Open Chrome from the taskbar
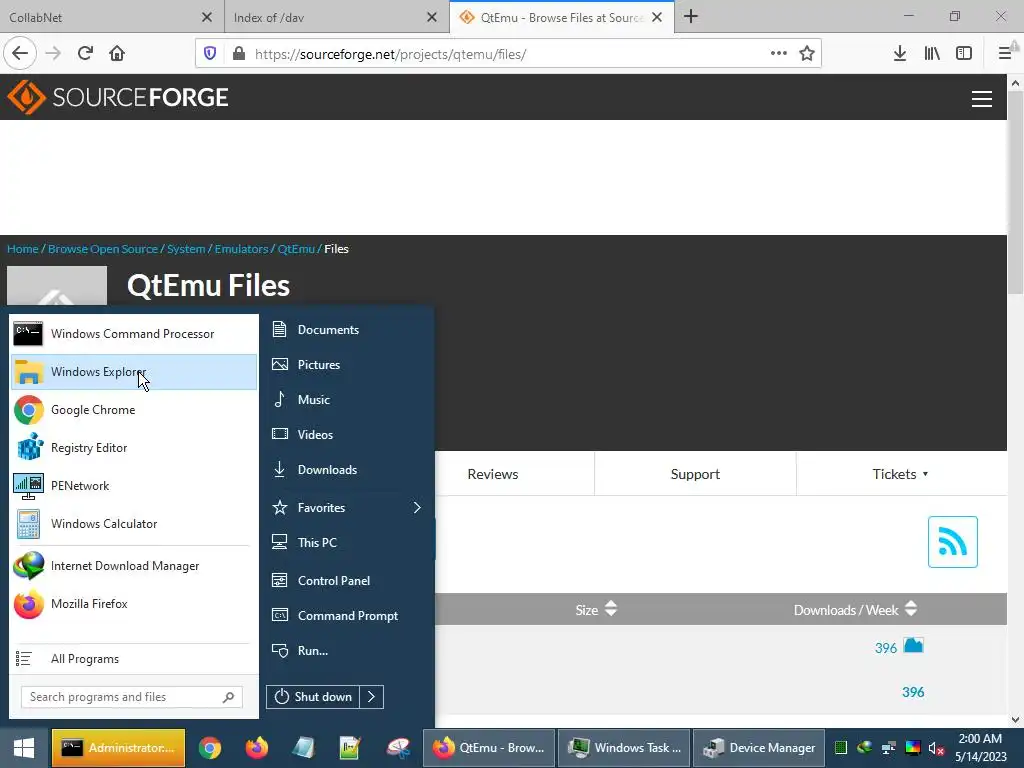Screen dimensions: 1024x768 pyautogui.click(x=210, y=748)
